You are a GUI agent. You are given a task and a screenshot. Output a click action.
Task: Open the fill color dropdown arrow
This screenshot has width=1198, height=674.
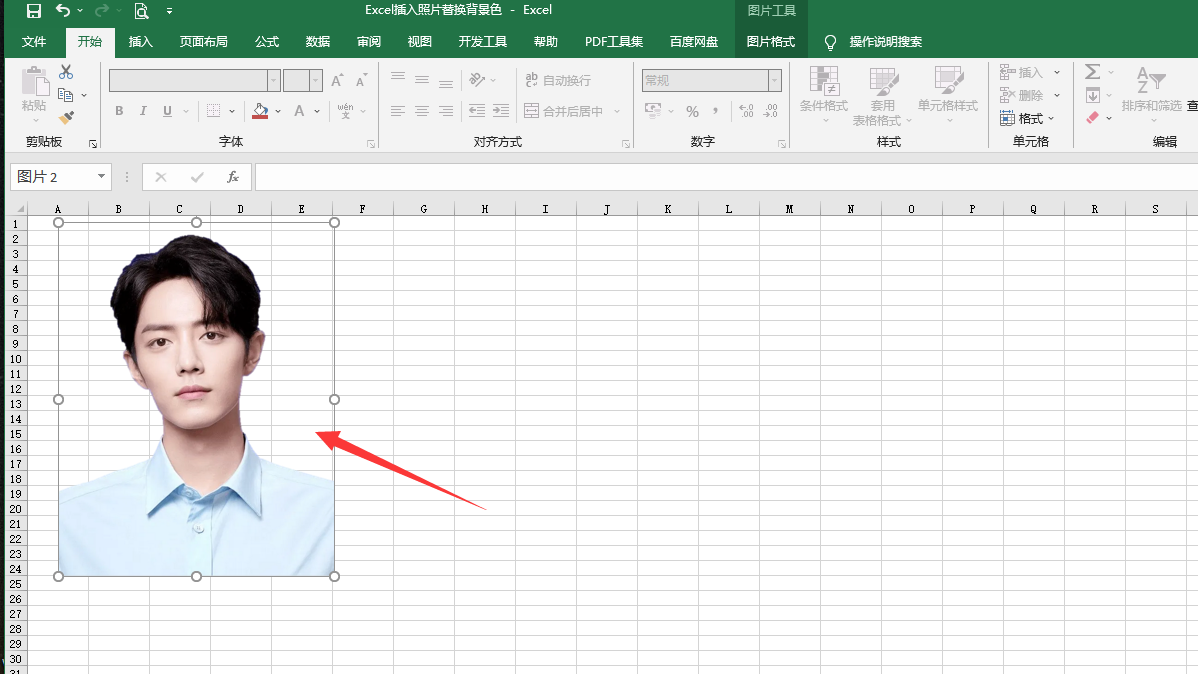(278, 111)
